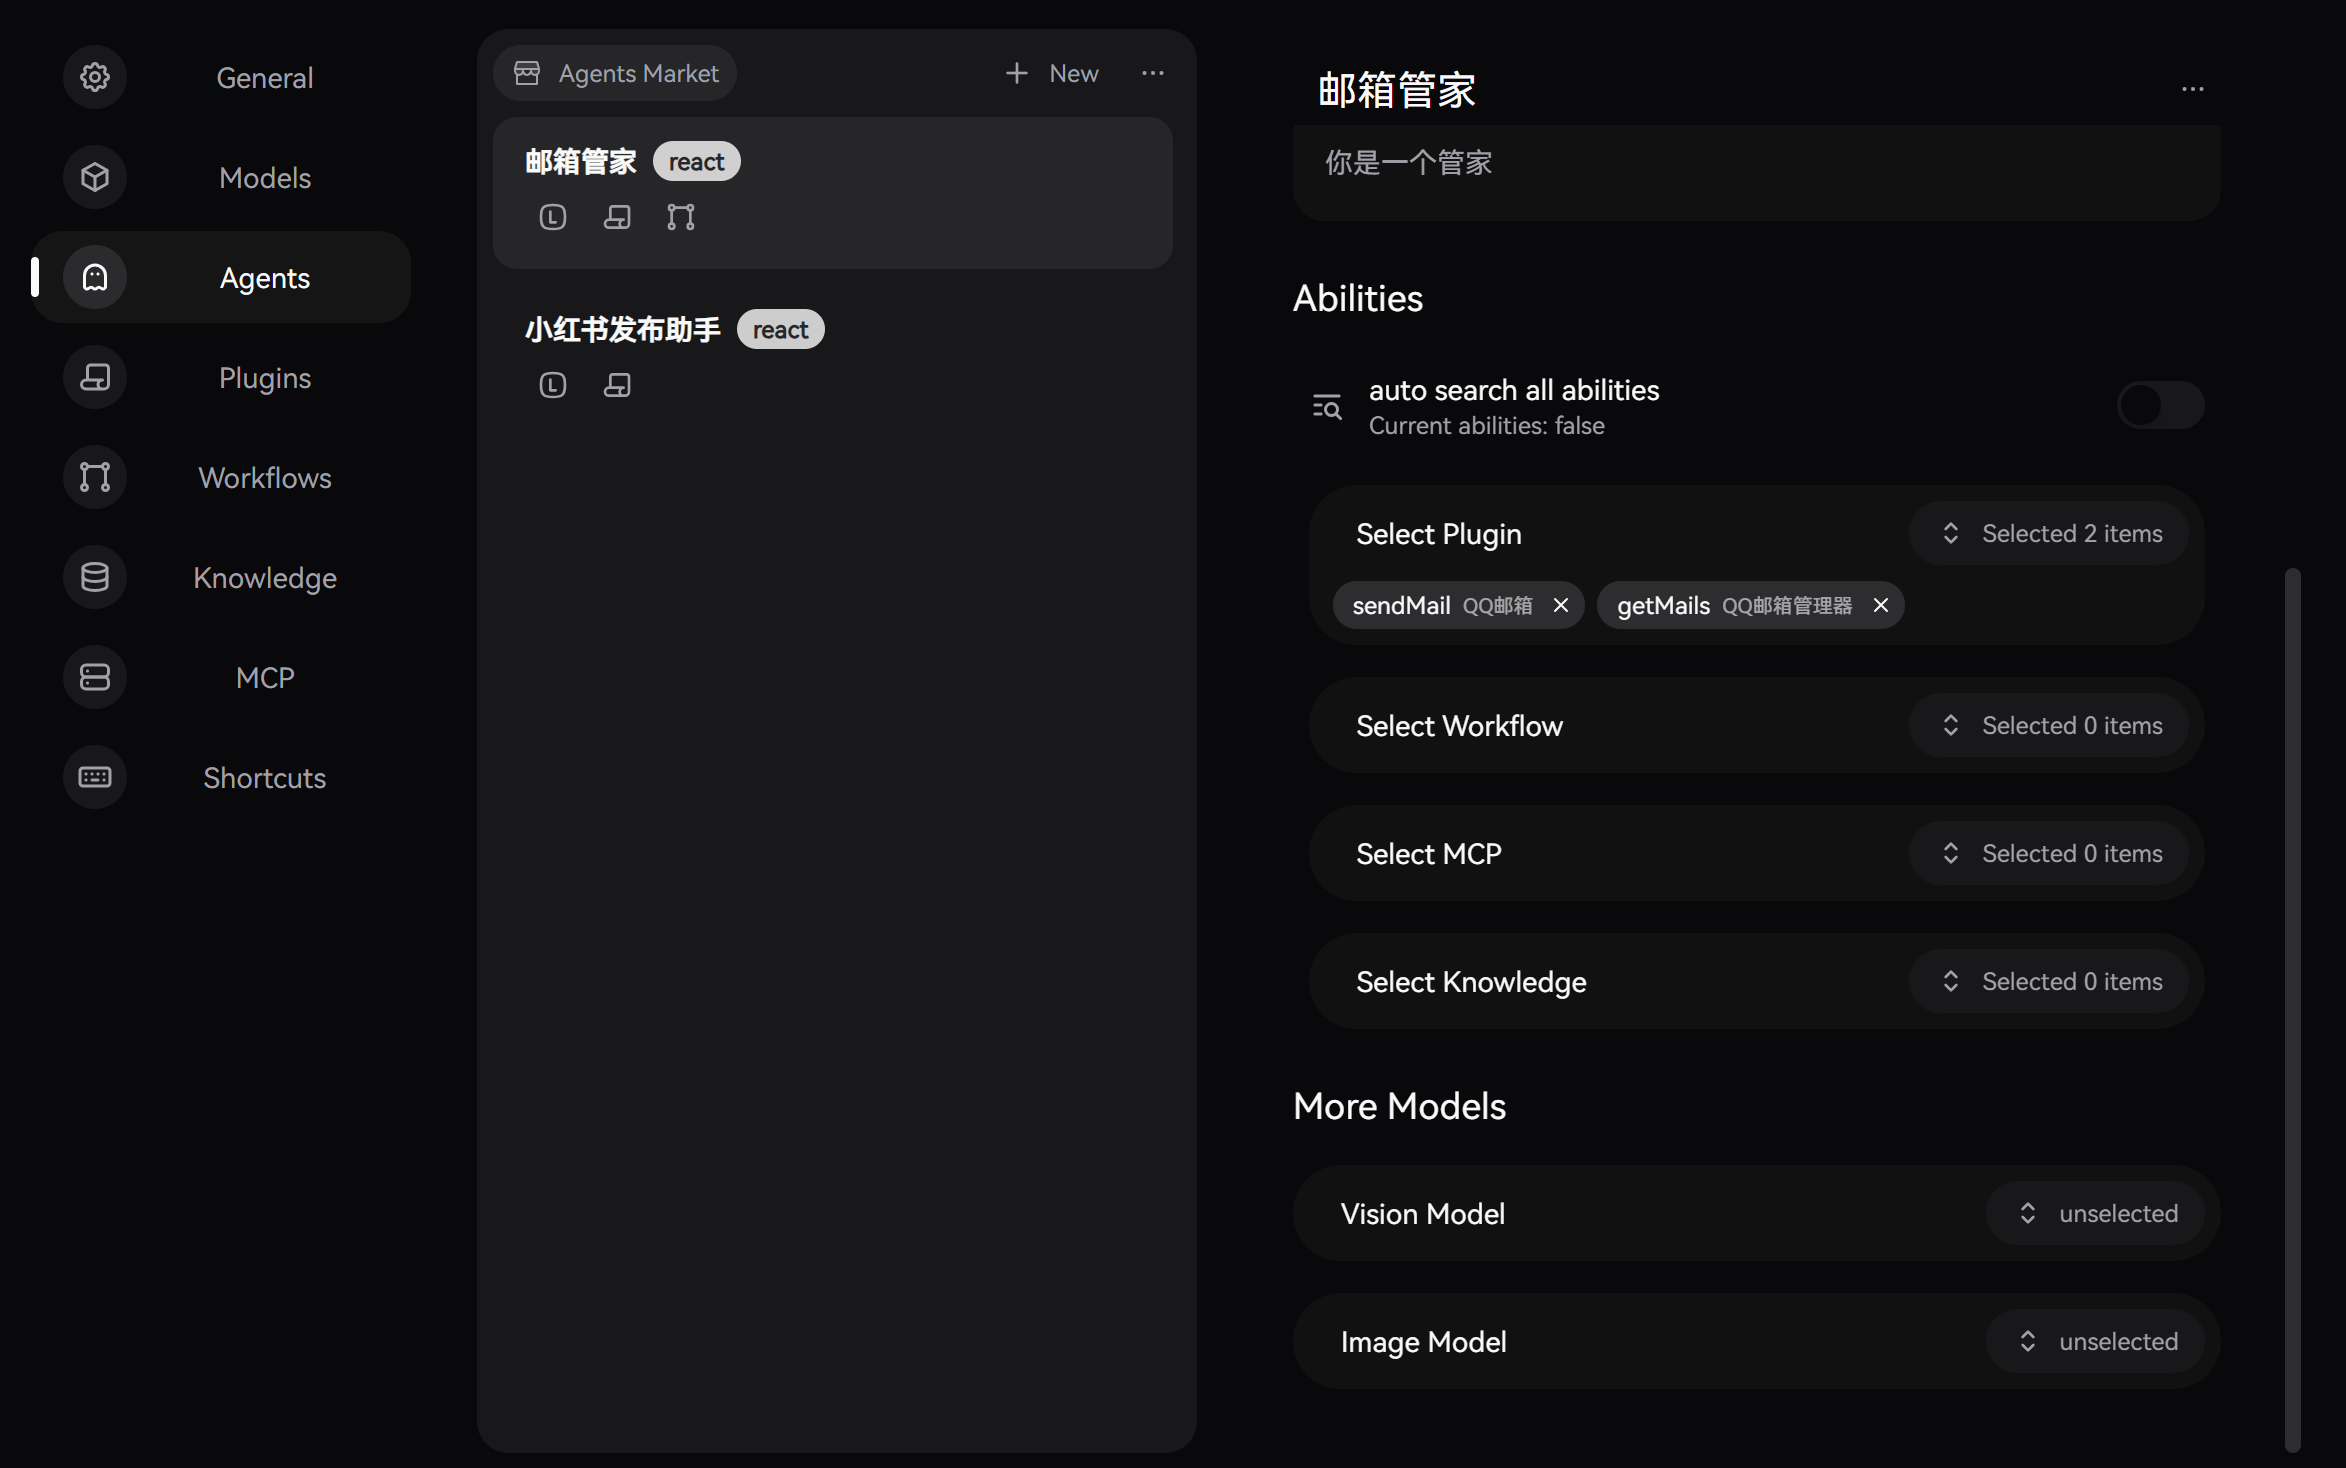Click plugin icon under 小红书发布助手 card
2346x1468 pixels.
pyautogui.click(x=617, y=385)
